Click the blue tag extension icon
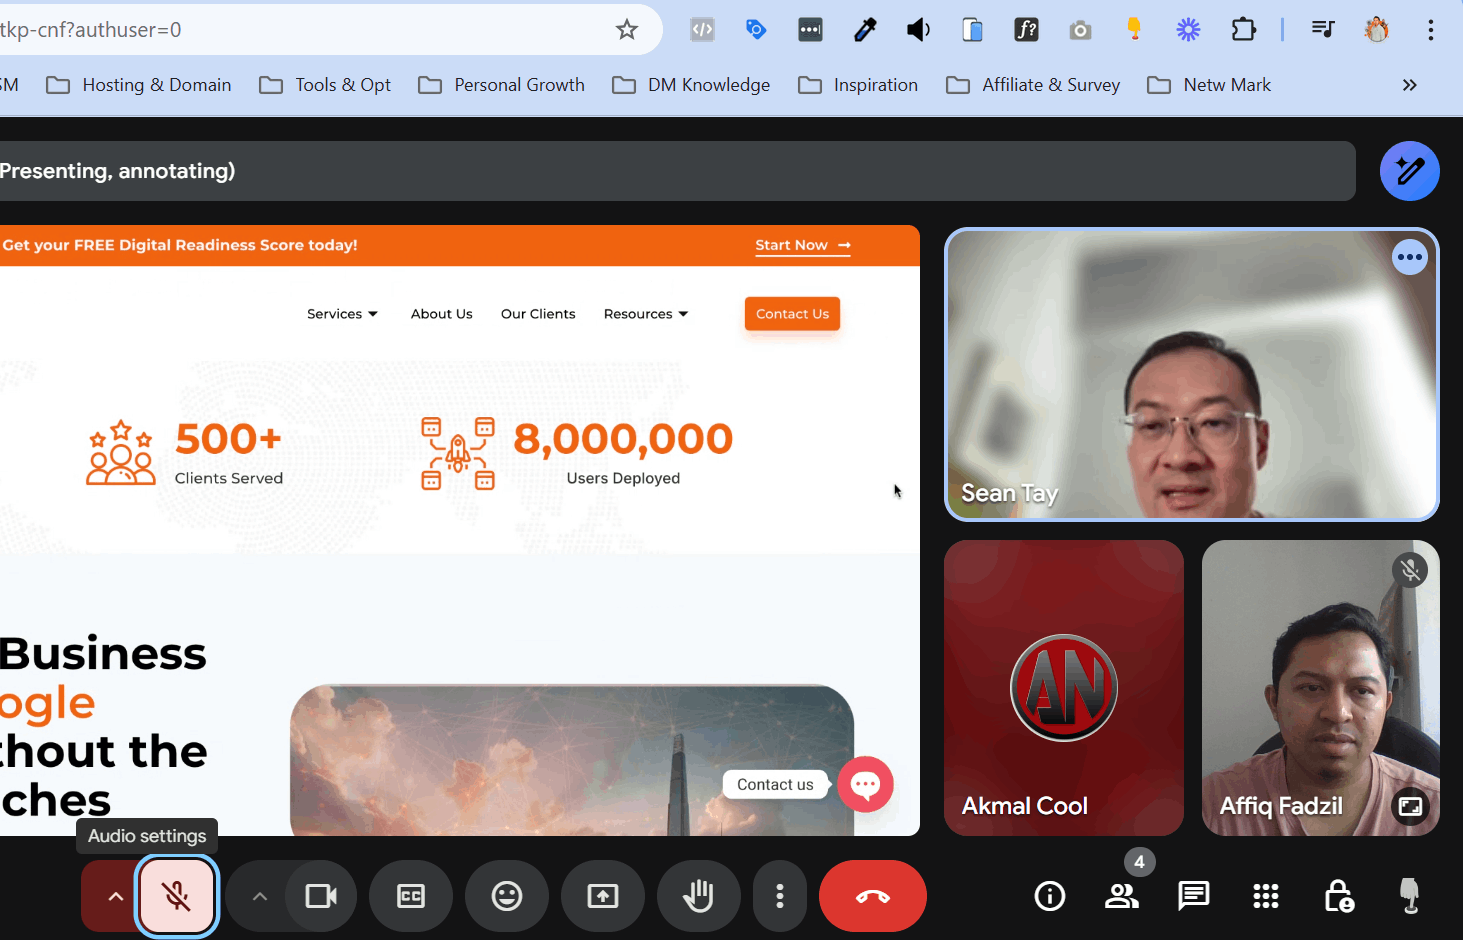The height and width of the screenshot is (940, 1463). (x=756, y=30)
